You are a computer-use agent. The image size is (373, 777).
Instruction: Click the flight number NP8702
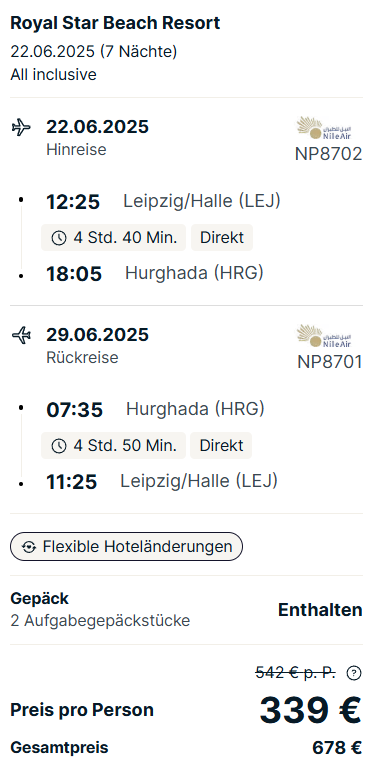(x=329, y=154)
